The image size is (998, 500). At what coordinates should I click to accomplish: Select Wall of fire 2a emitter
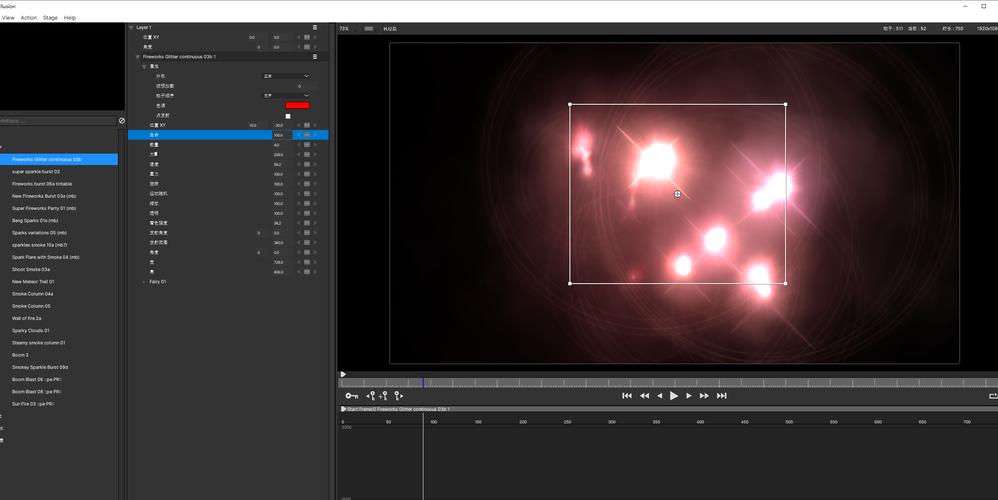27,318
